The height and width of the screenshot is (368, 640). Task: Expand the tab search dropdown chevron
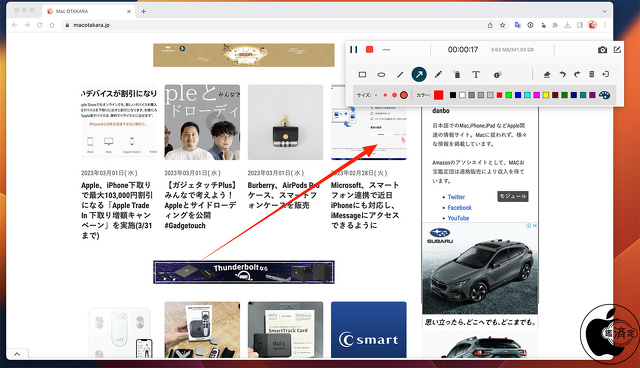604,11
